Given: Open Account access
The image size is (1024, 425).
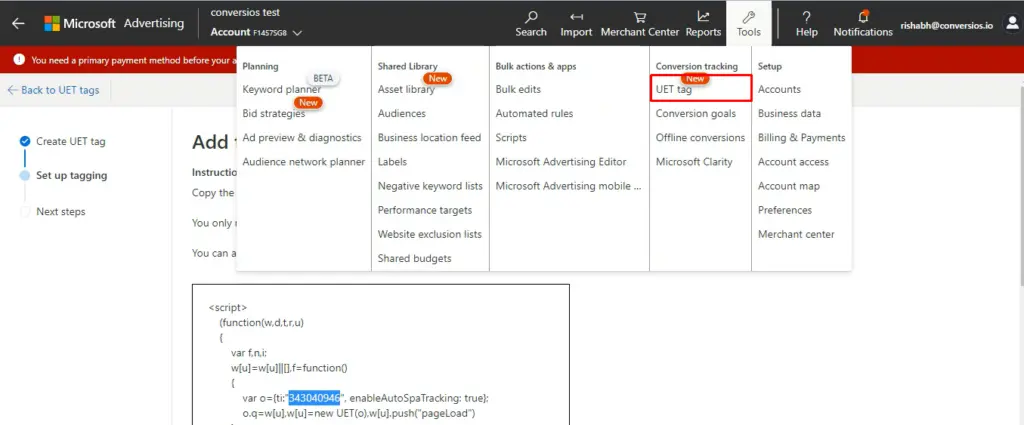Looking at the screenshot, I should (793, 162).
